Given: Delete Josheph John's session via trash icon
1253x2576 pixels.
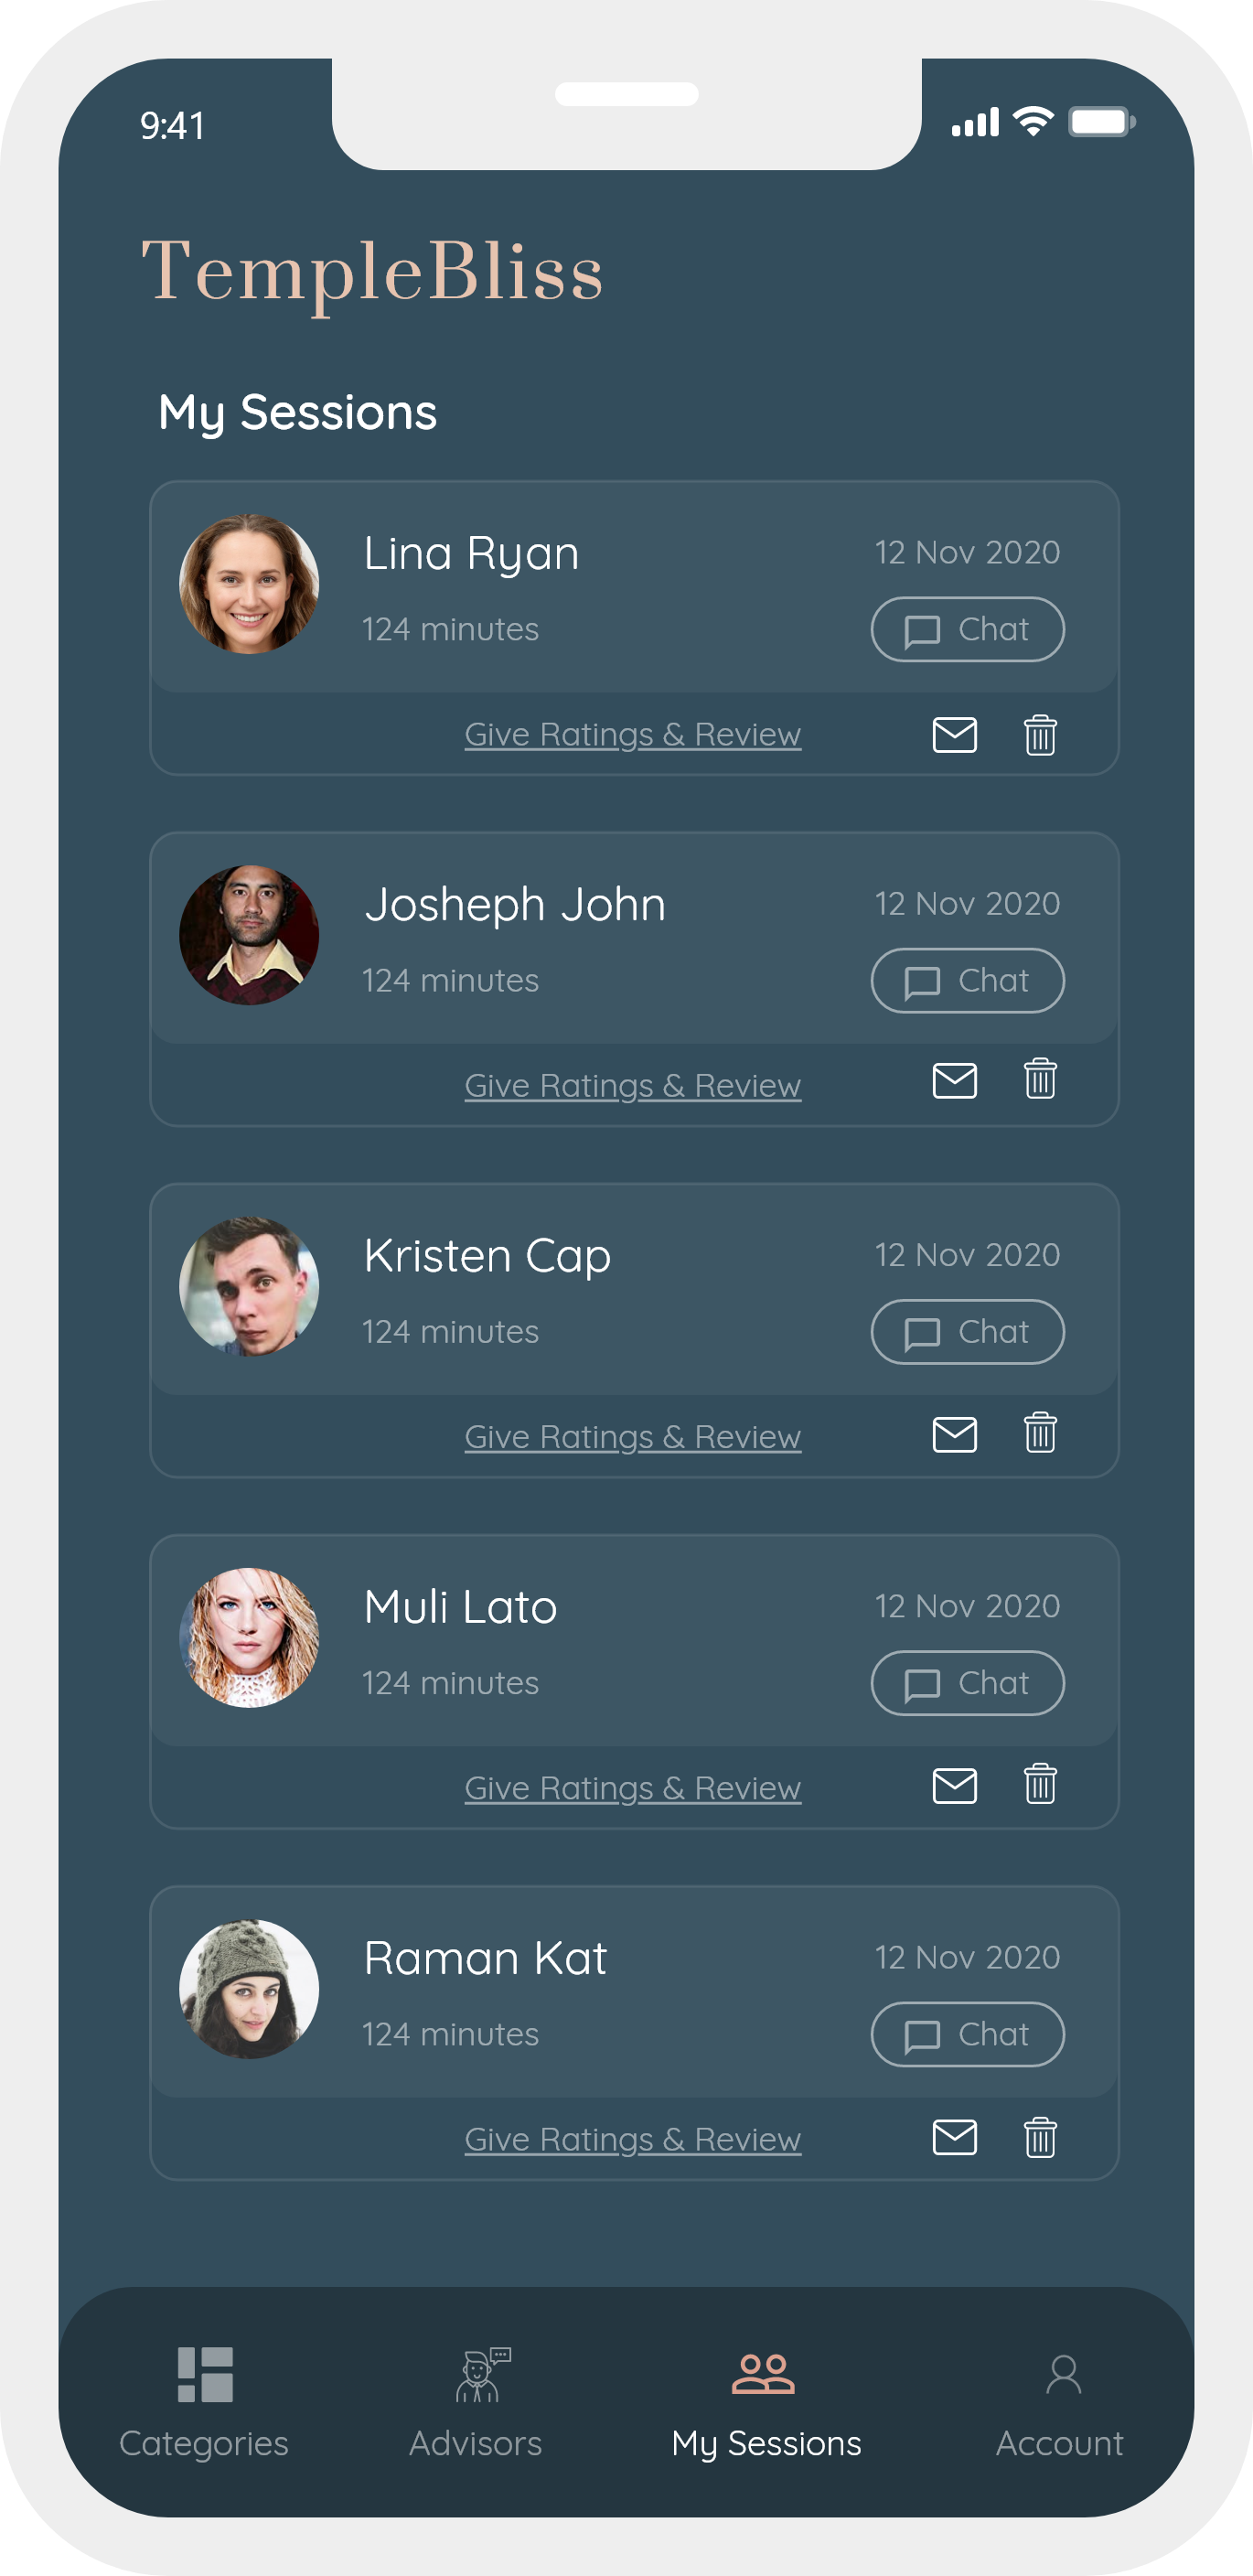Looking at the screenshot, I should tap(1040, 1079).
